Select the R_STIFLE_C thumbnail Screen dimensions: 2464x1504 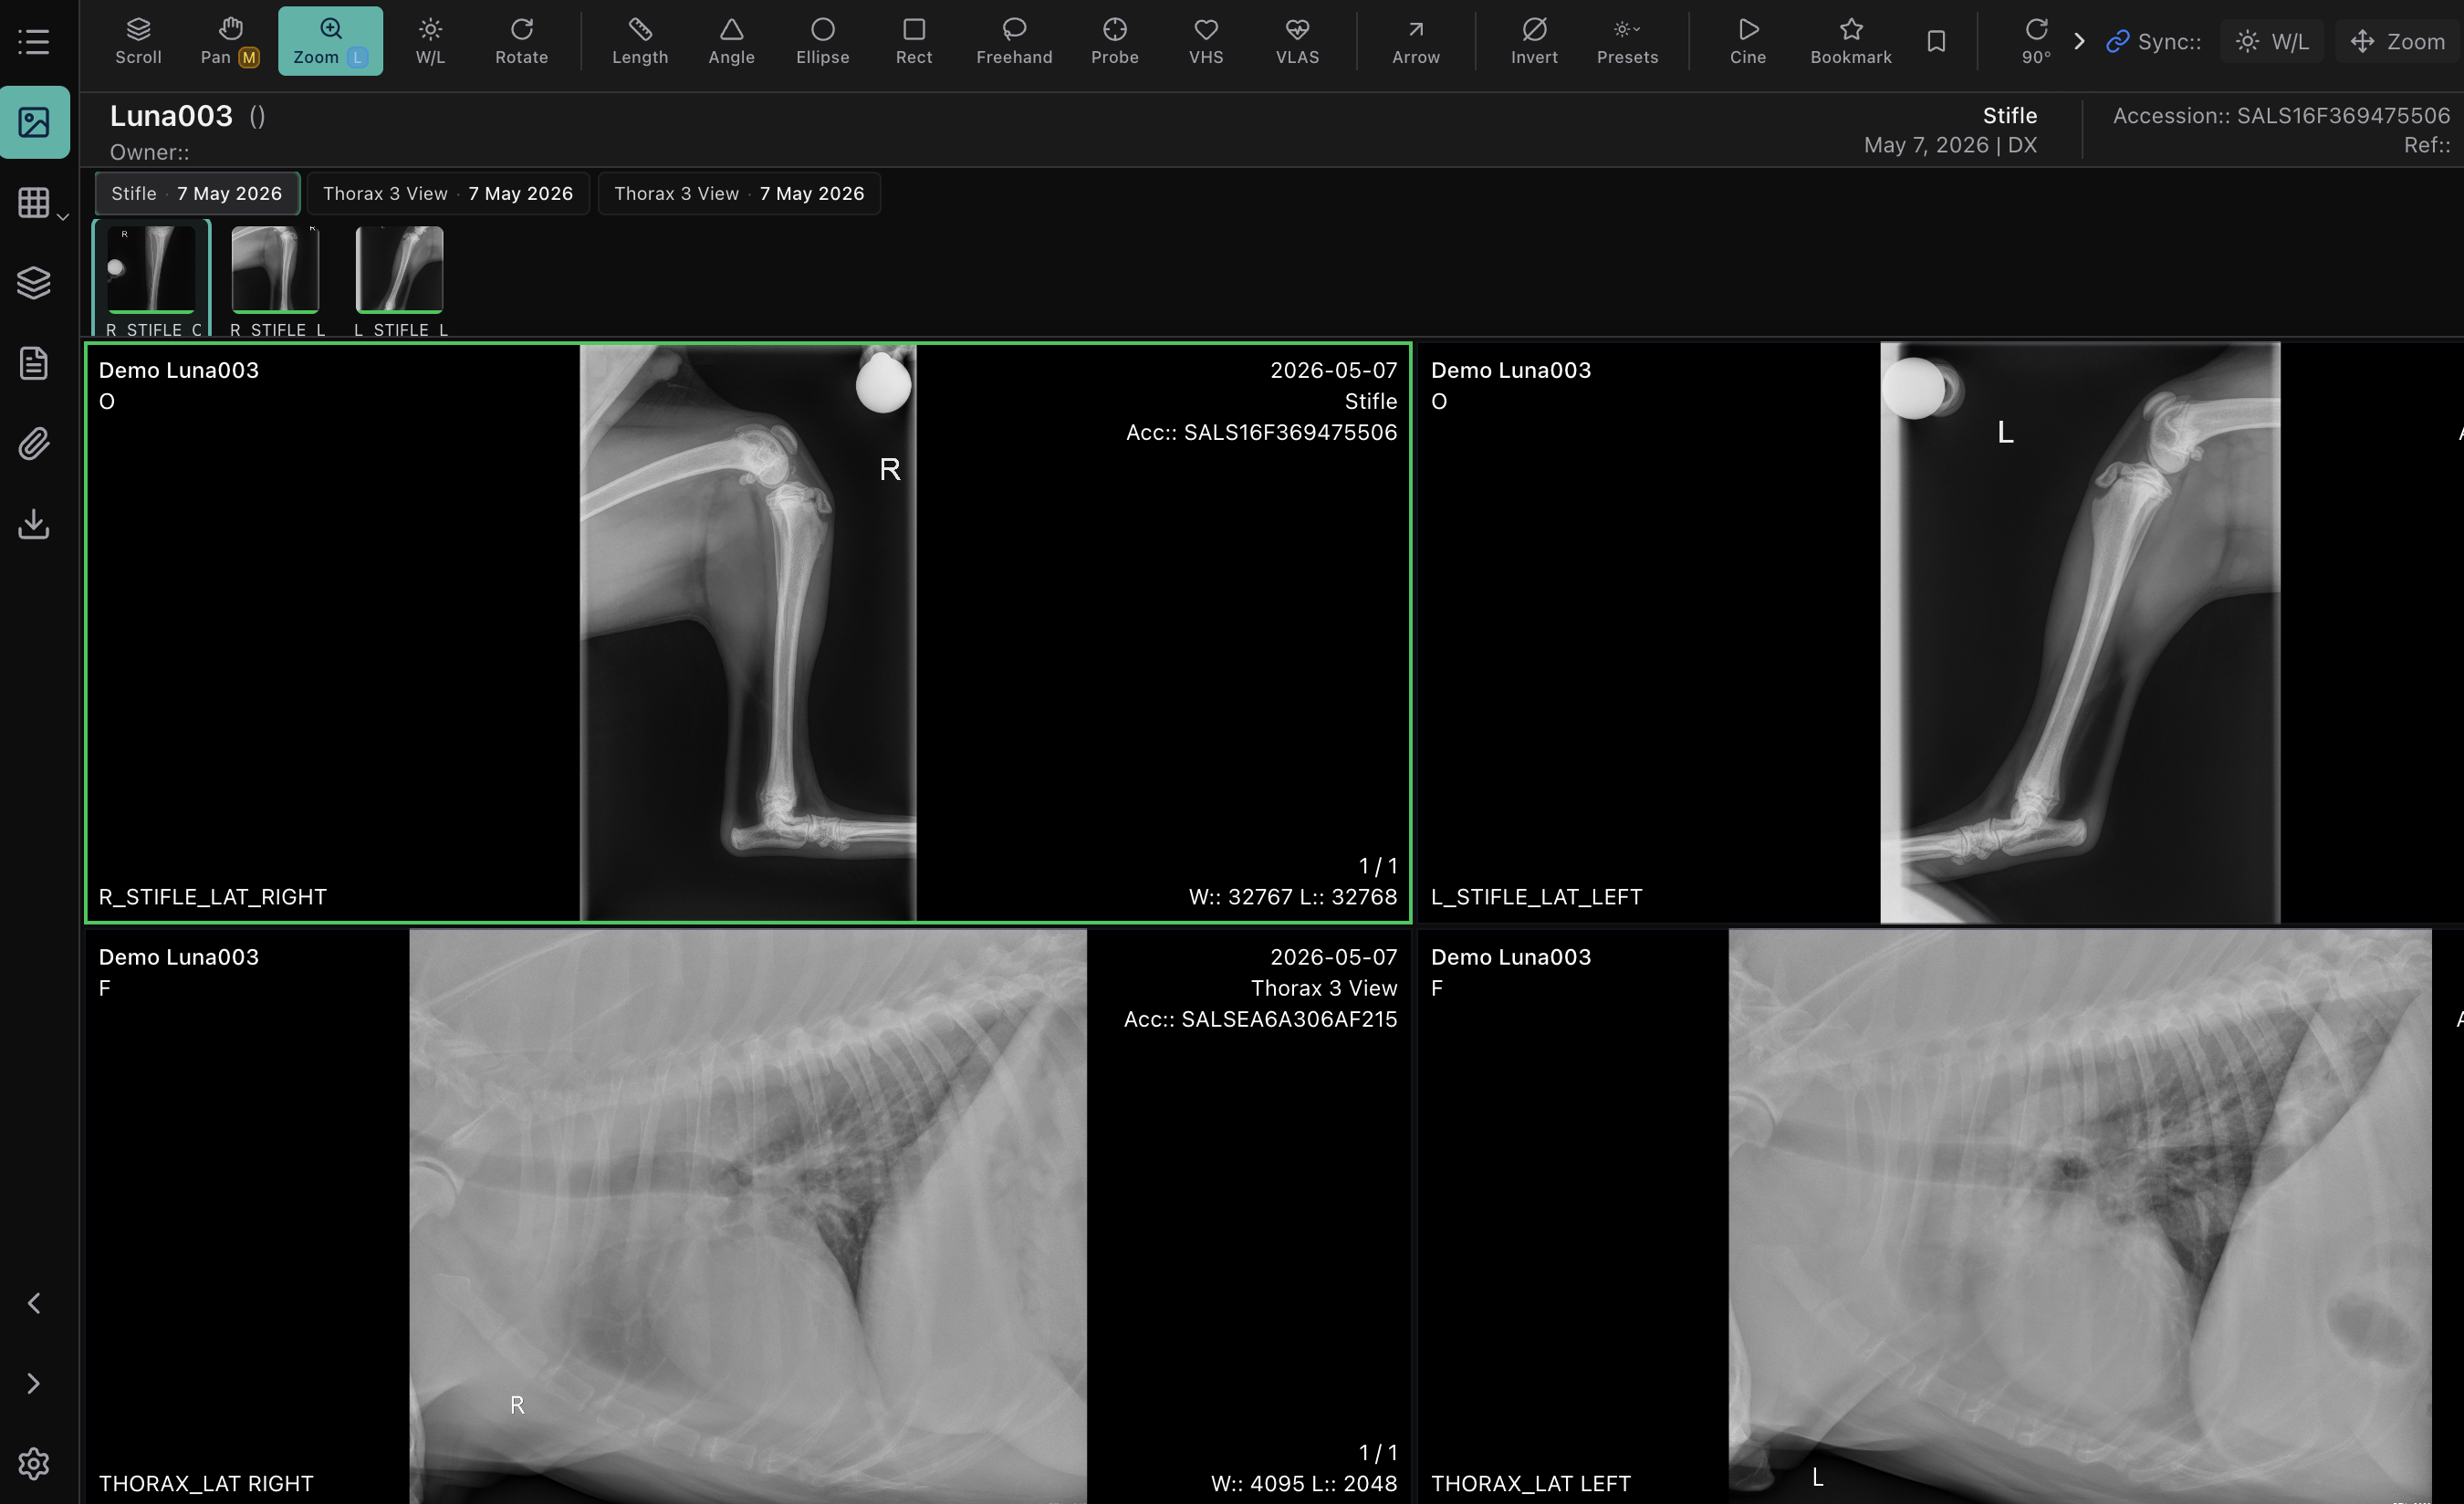152,280
